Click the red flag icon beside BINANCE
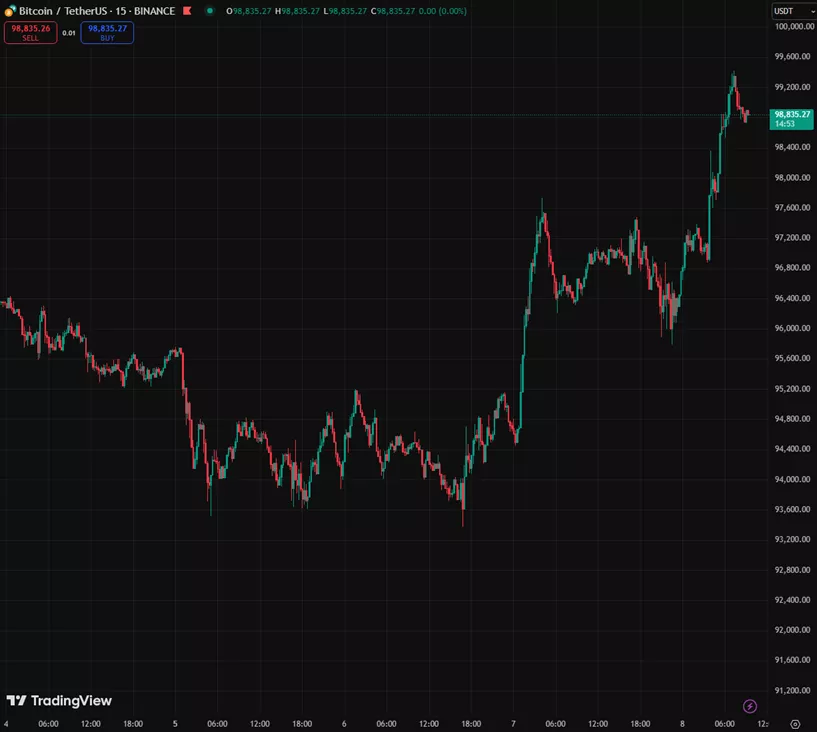The image size is (817, 732). (x=185, y=11)
